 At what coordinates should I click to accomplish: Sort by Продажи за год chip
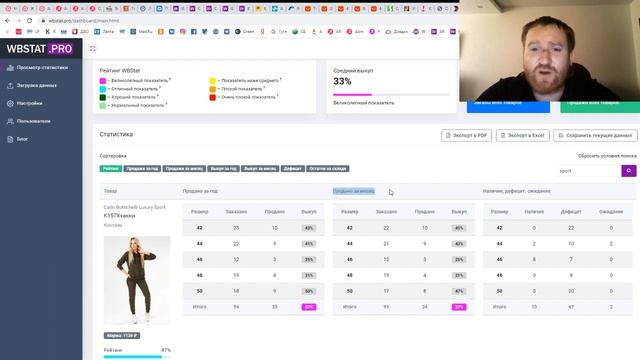pyautogui.click(x=142, y=169)
